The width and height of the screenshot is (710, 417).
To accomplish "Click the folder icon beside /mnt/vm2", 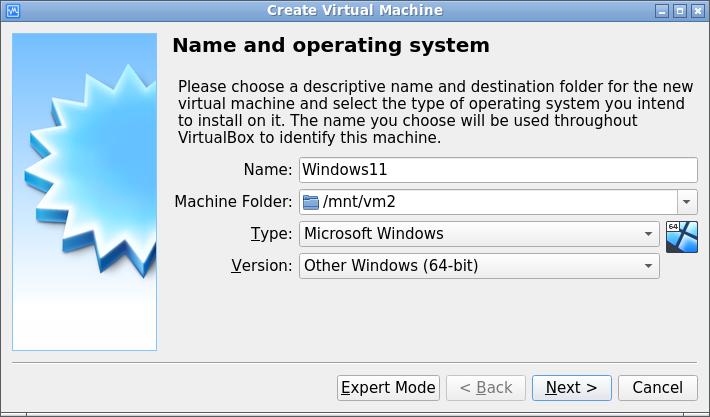I will [311, 202].
